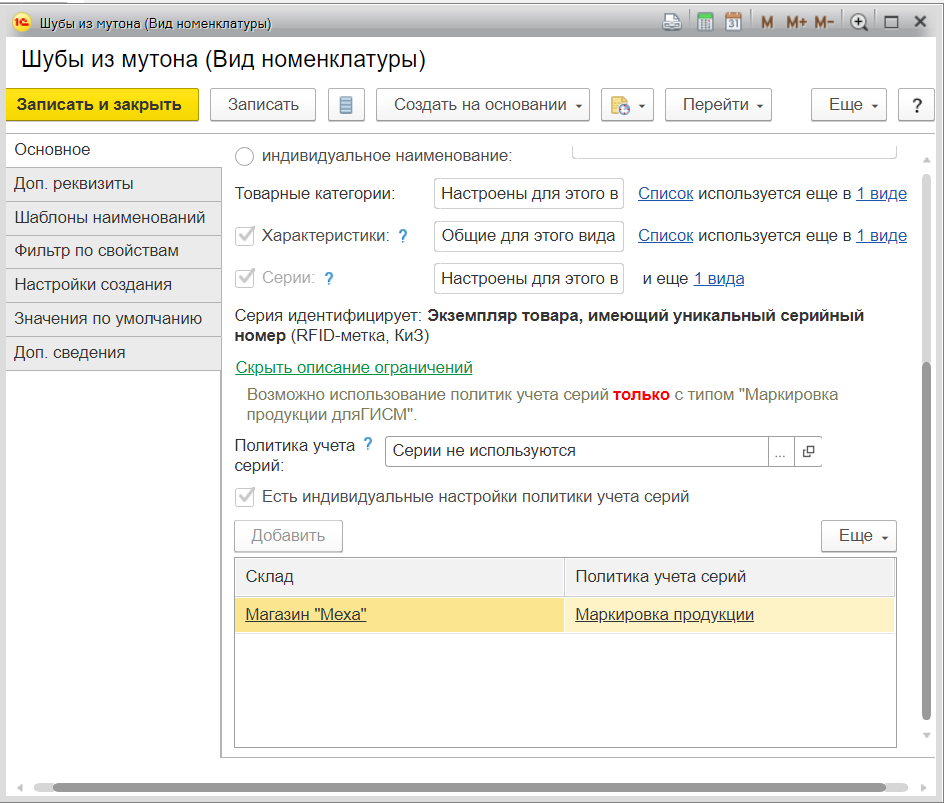944x803 pixels.
Task: Click the print icon in title bar
Action: [672, 22]
